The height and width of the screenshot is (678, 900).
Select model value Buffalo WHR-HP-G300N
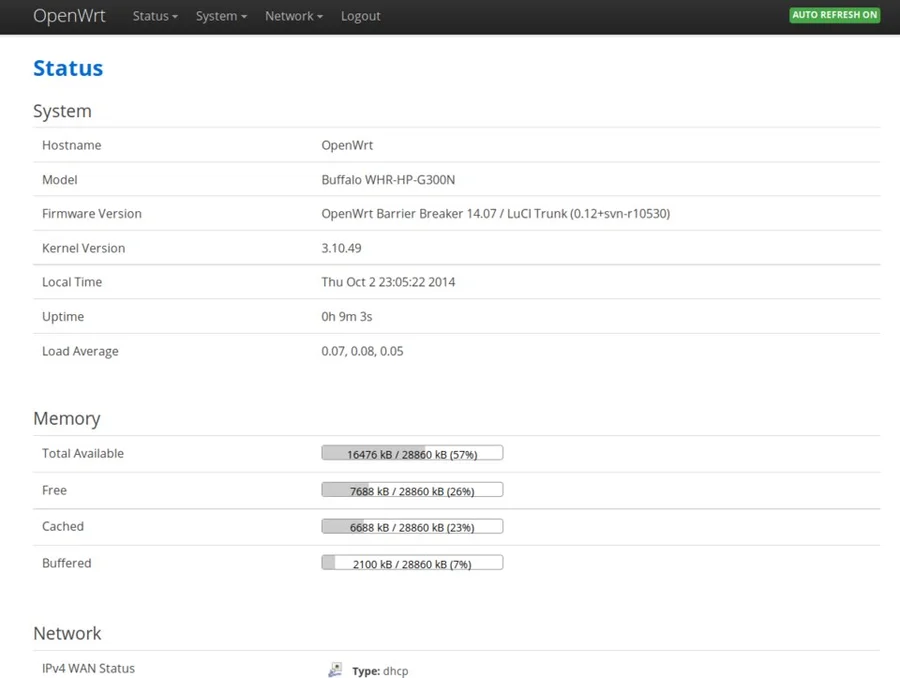pyautogui.click(x=388, y=180)
